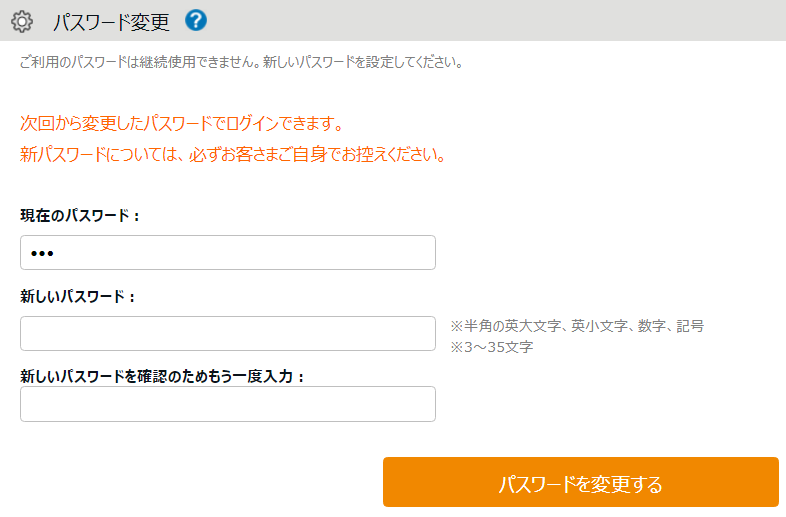Click the ※半角の英大文字 character hint text
This screenshot has width=786, height=517.
[x=577, y=326]
